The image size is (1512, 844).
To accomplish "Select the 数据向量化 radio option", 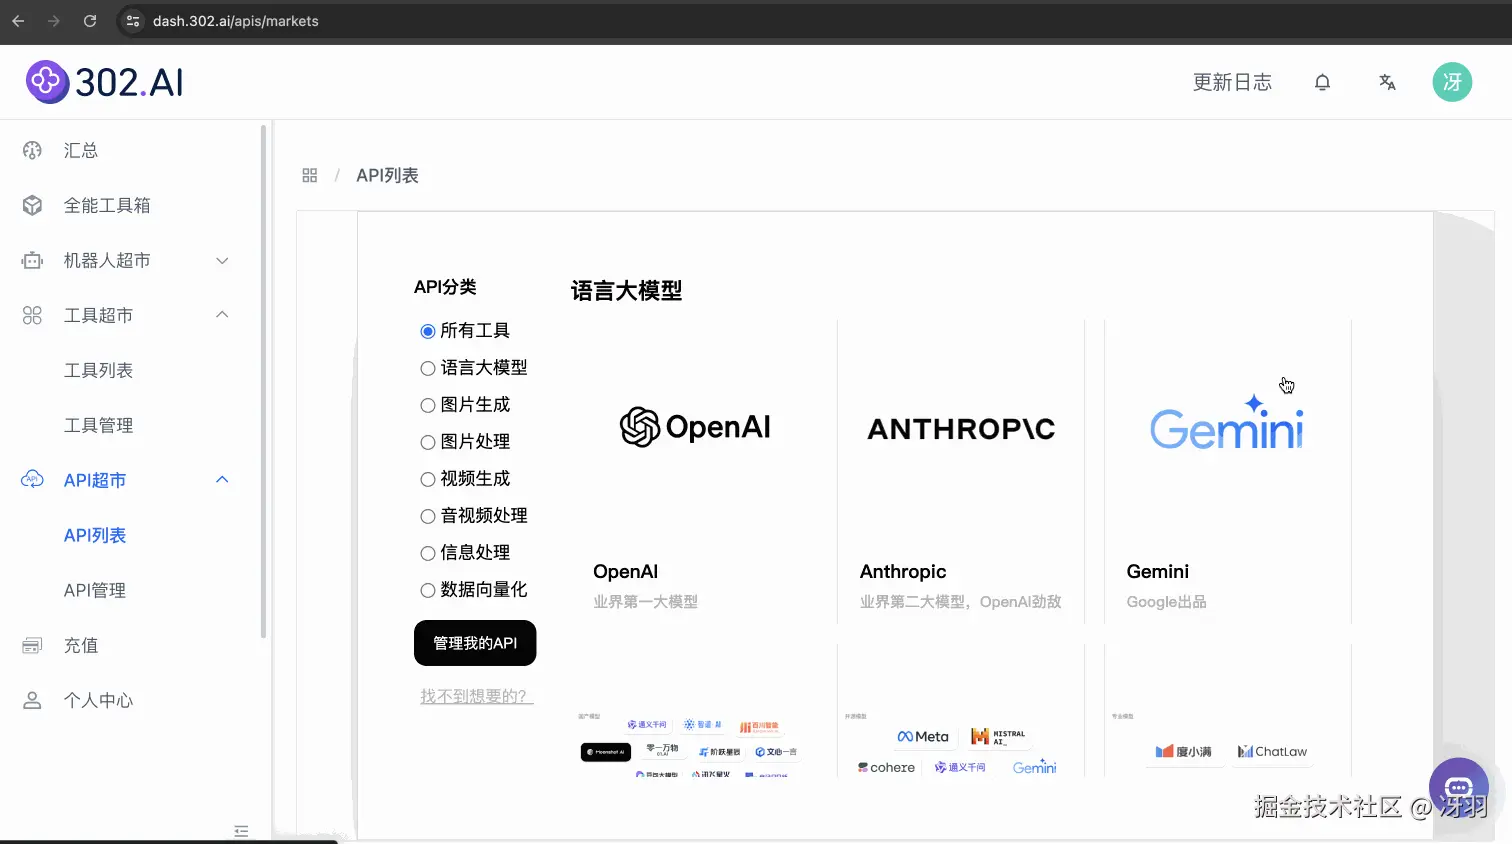I will (428, 590).
